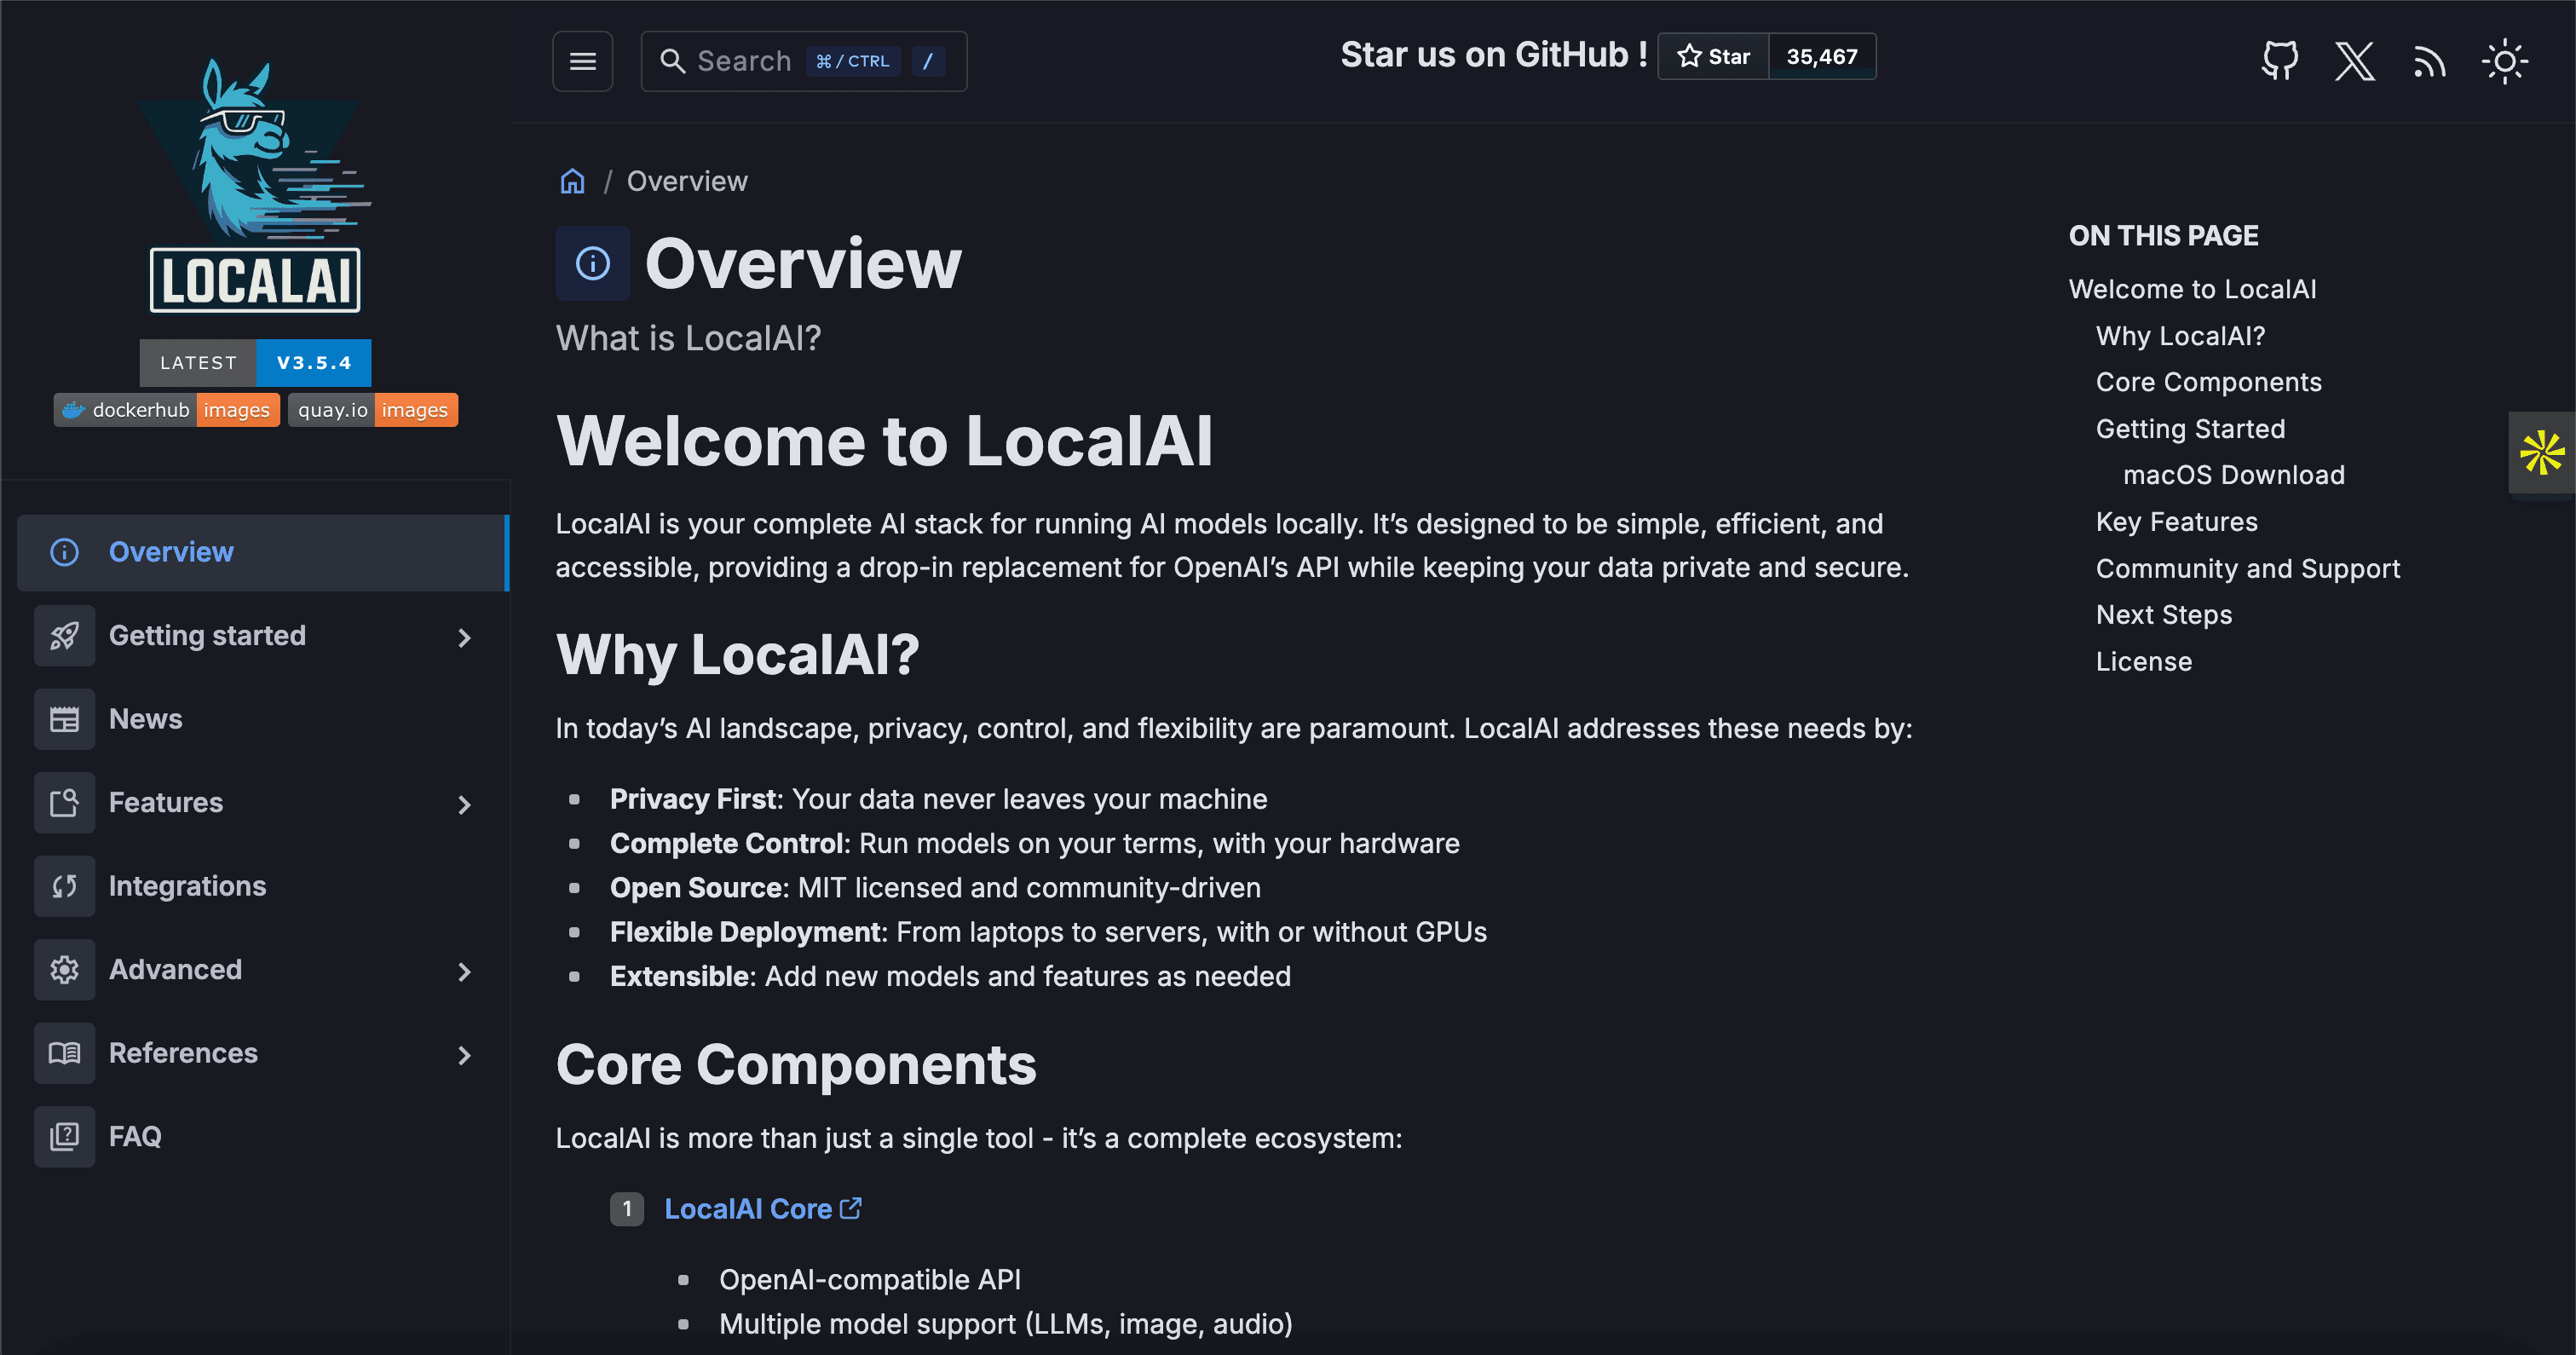Screen dimensions: 2576x1355
Task: Click the Features sidebar icon
Action: pos(64,803)
